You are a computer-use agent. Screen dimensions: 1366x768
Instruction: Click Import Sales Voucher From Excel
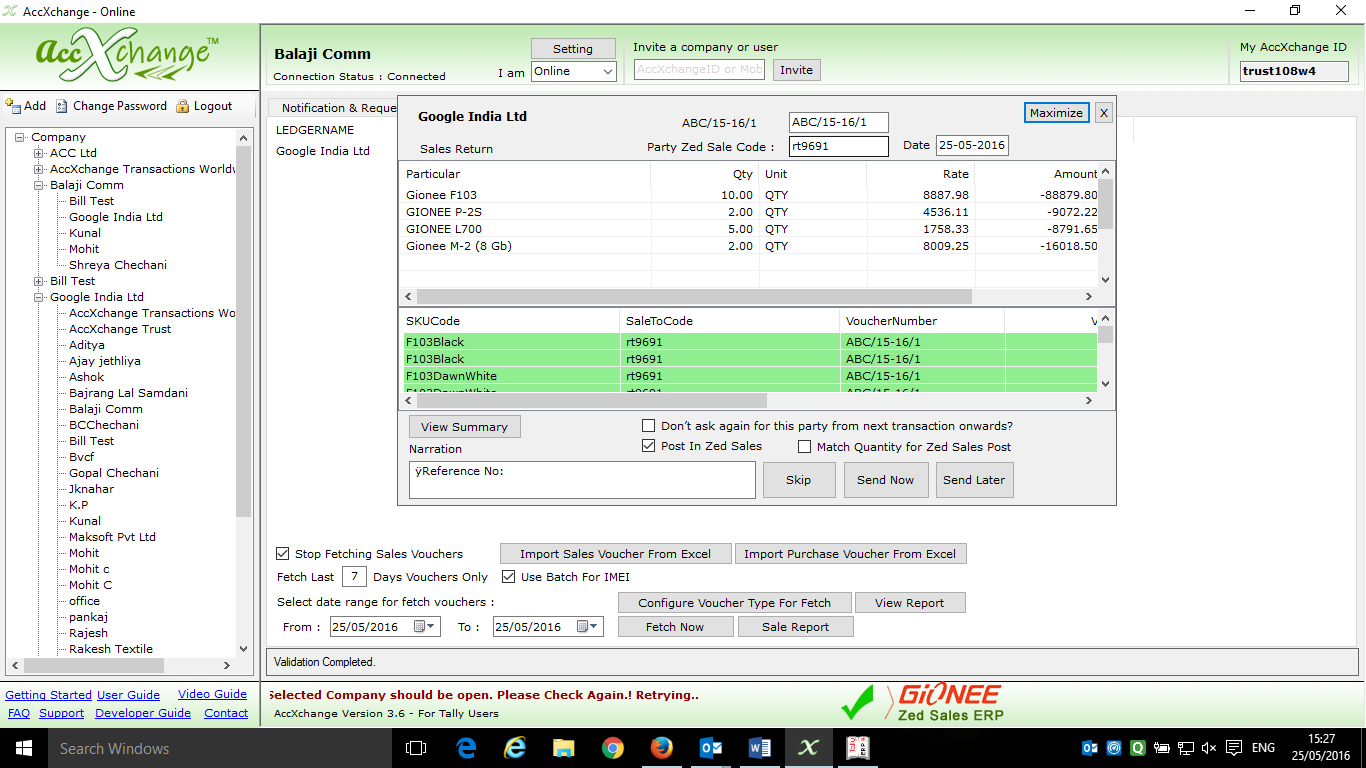615,554
